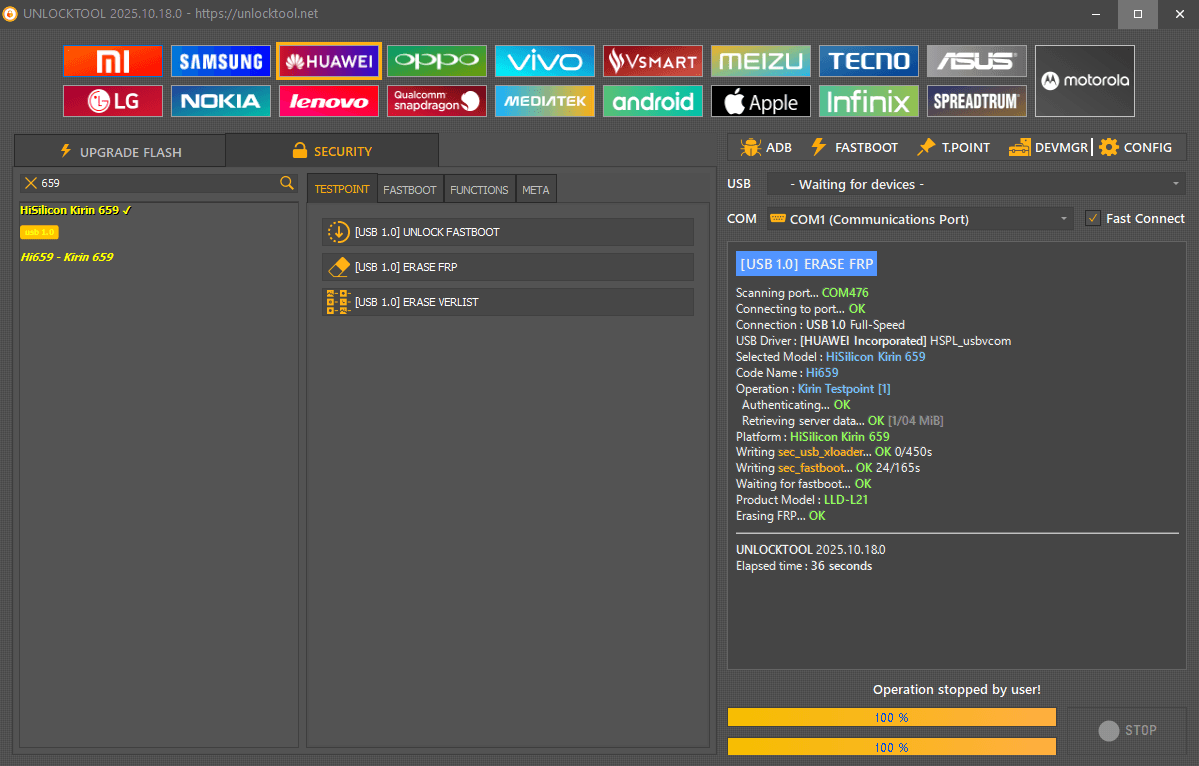Open the FUNCTIONS sub-tab
1199x766 pixels.
479,190
